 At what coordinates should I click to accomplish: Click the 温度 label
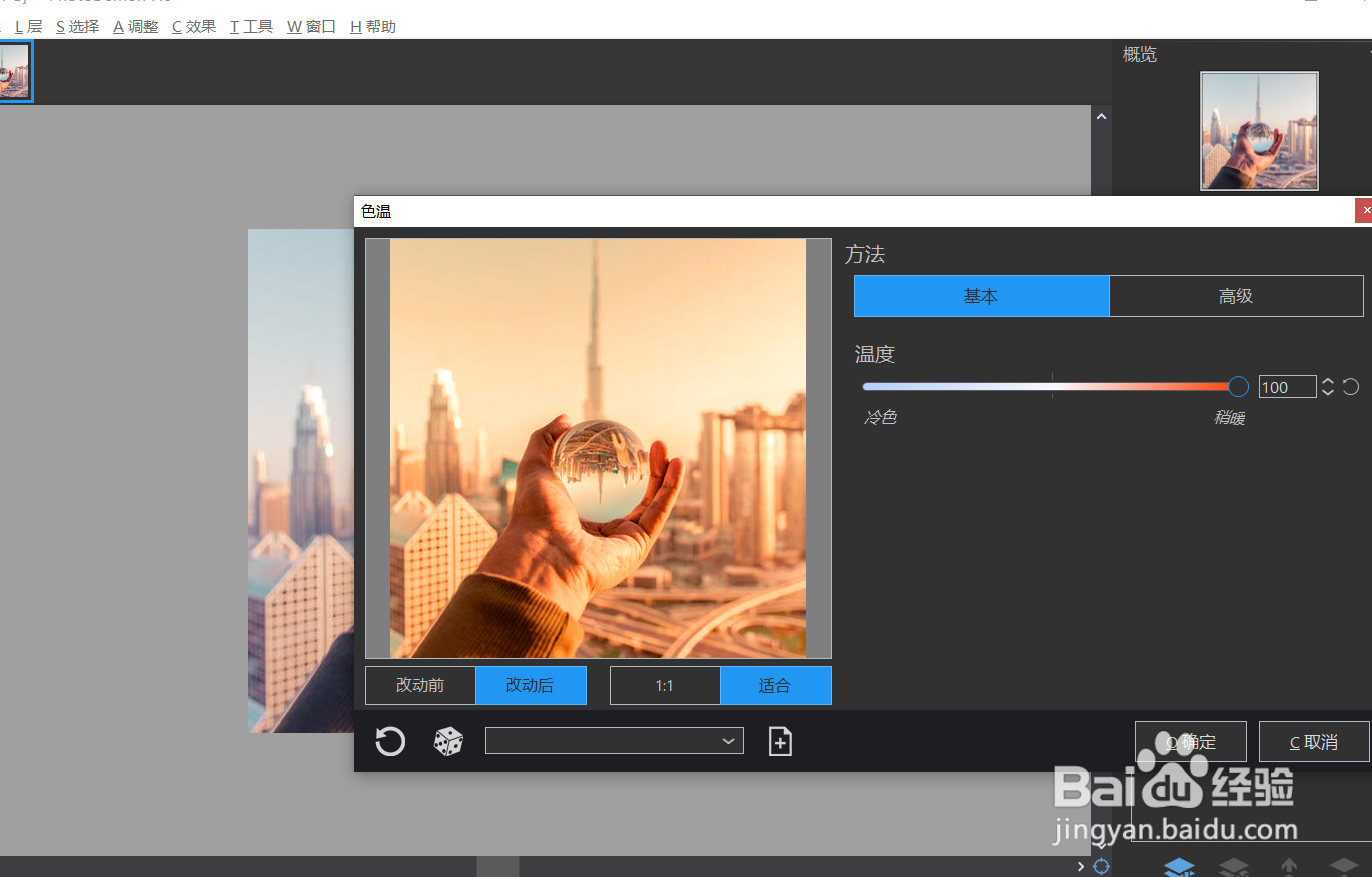click(875, 354)
